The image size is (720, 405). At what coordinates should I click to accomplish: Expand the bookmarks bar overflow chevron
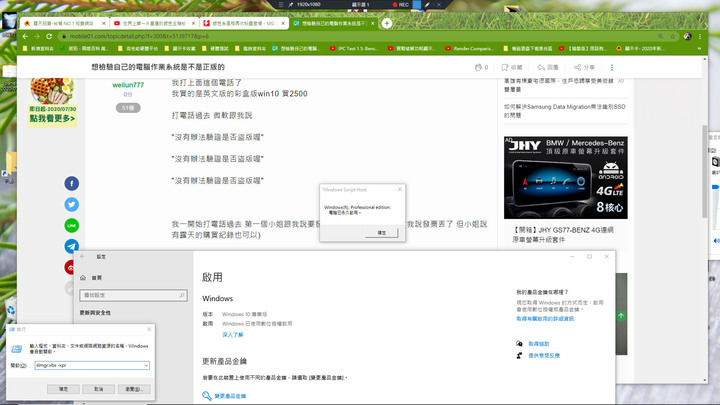pos(699,48)
